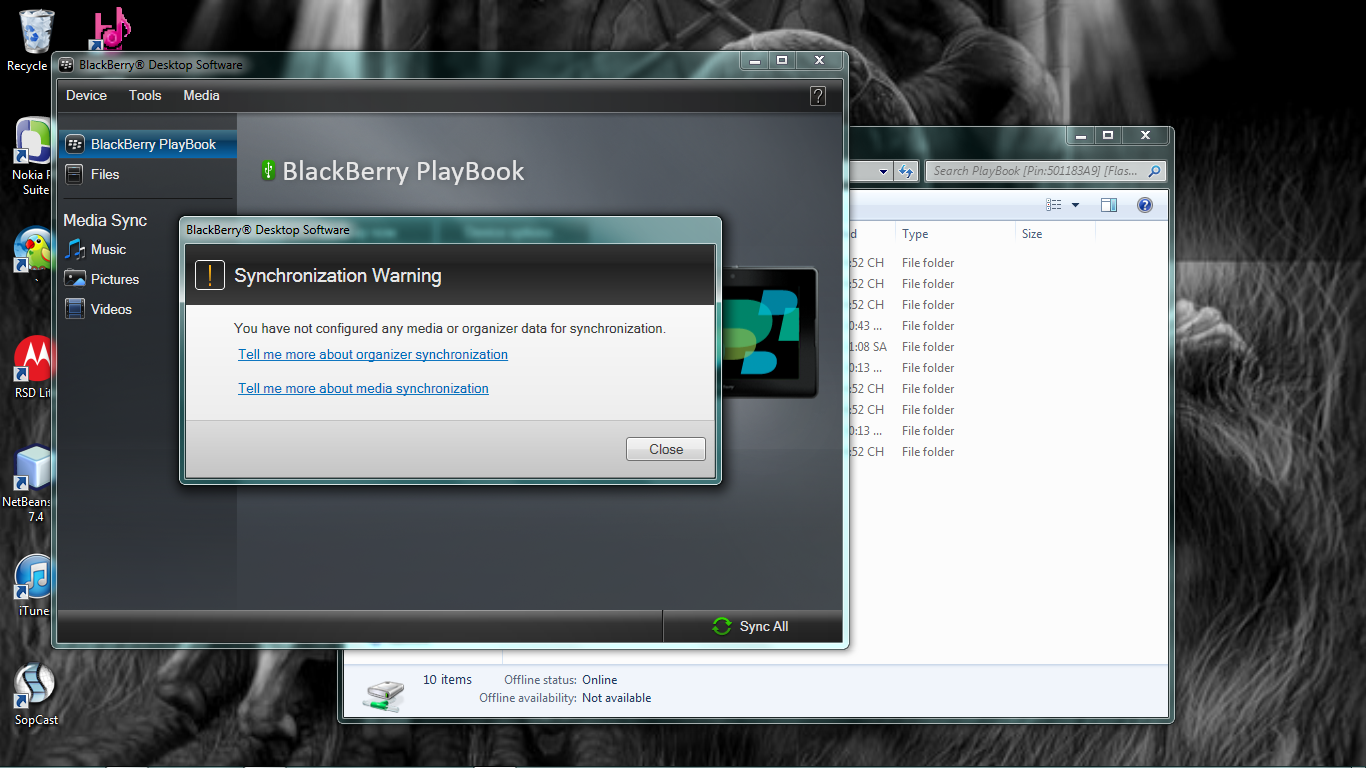Expand the view options dropdown arrow in Explorer

click(1075, 205)
